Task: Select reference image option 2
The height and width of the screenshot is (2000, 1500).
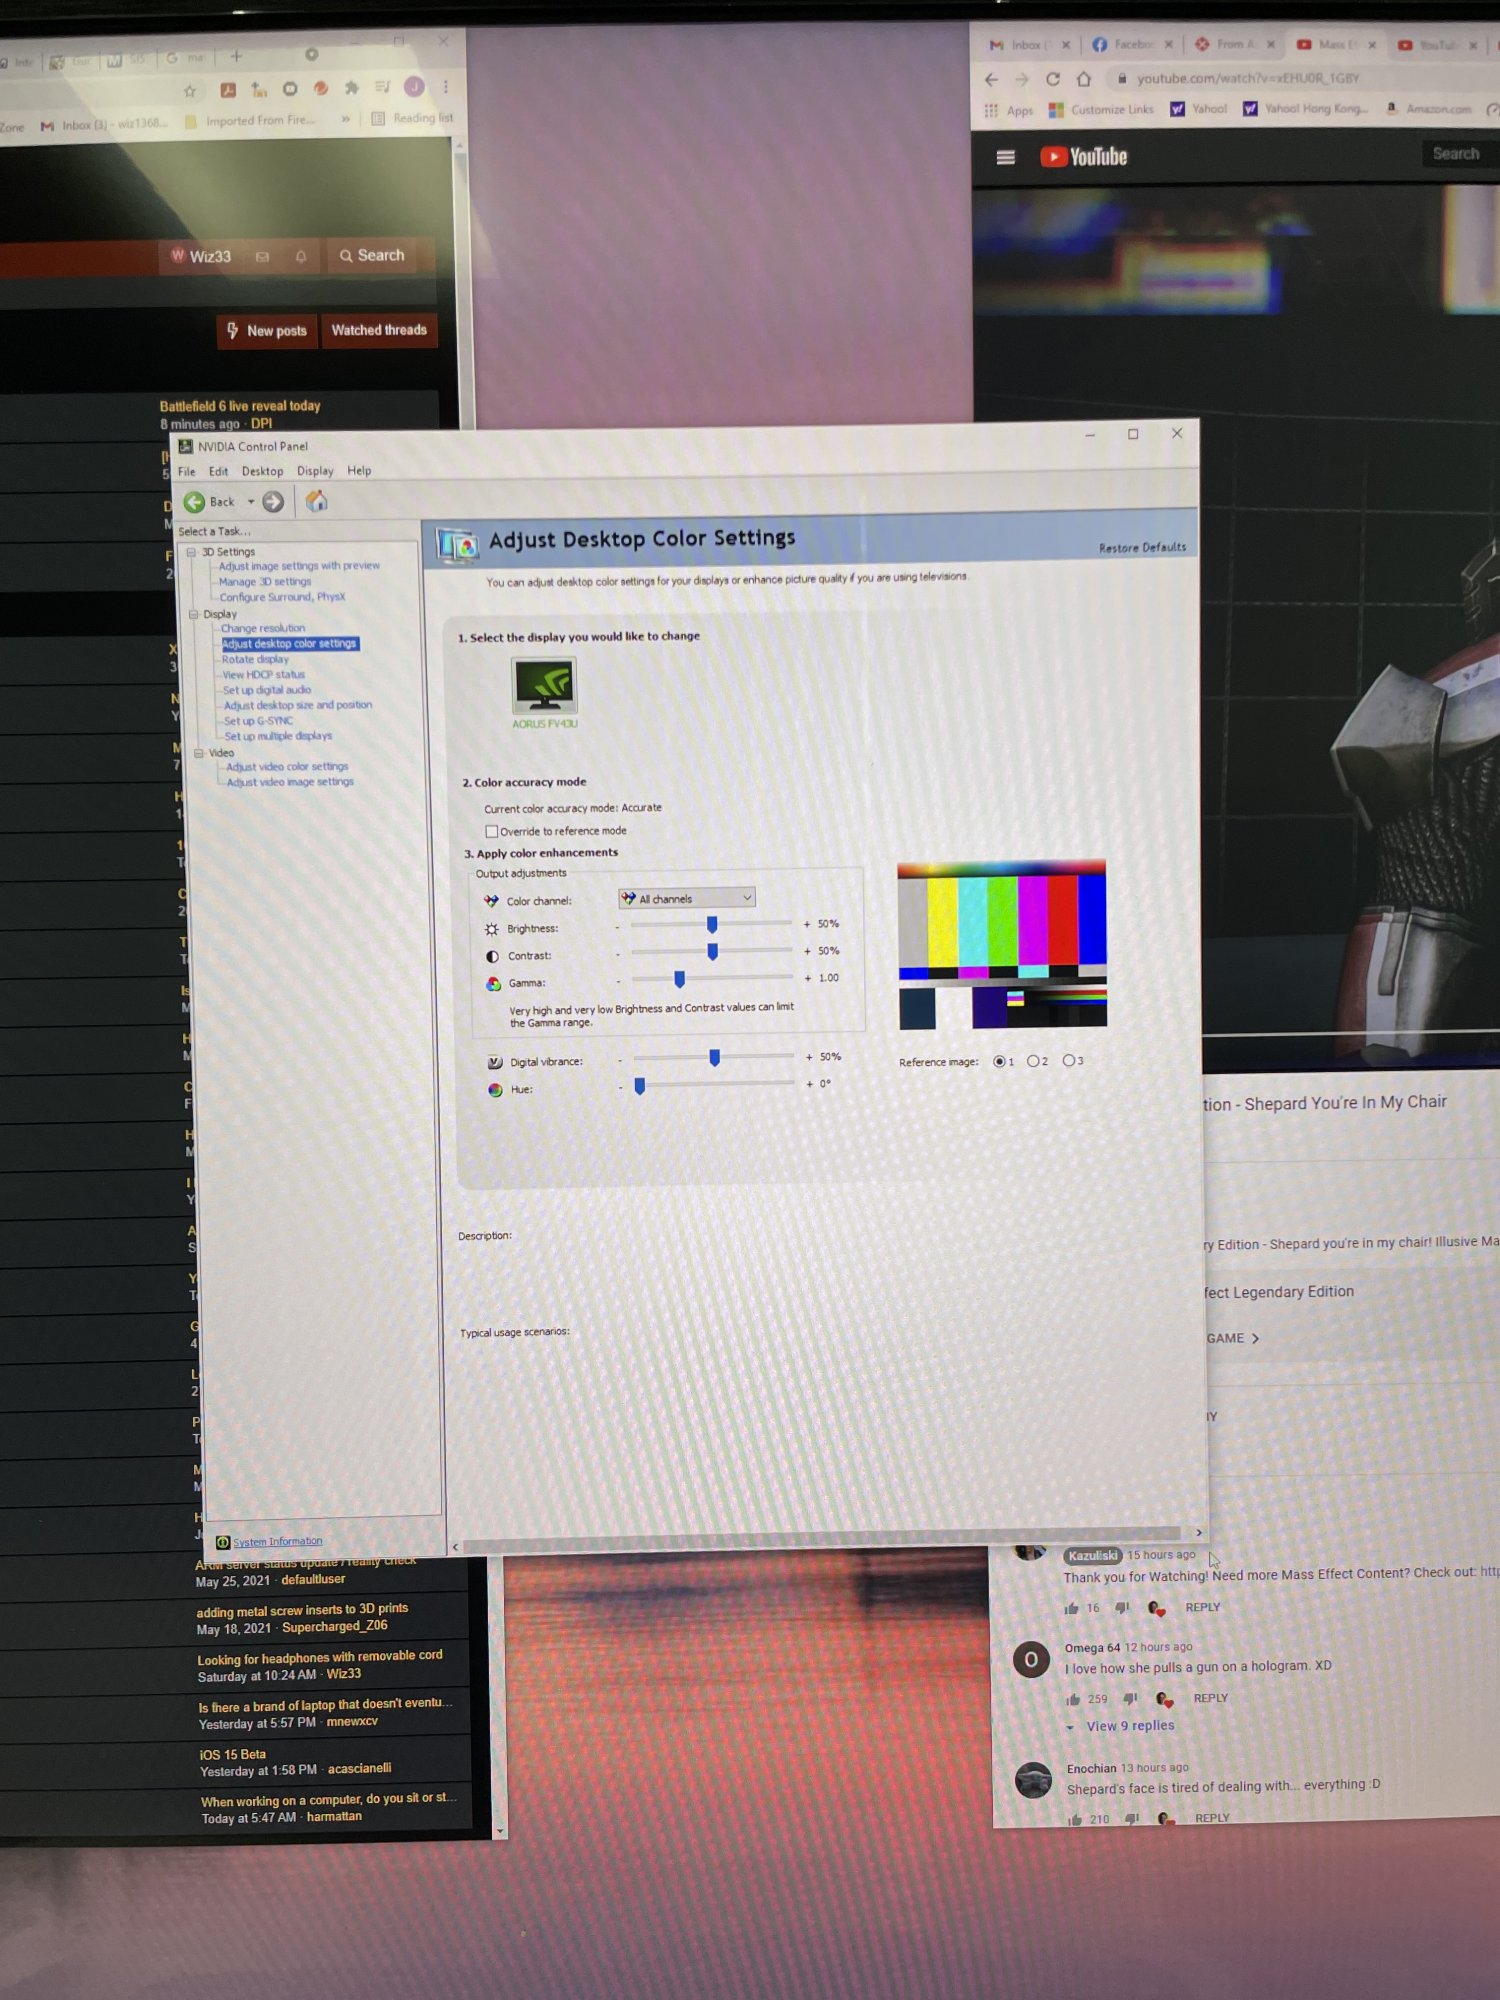Action: 1033,1061
